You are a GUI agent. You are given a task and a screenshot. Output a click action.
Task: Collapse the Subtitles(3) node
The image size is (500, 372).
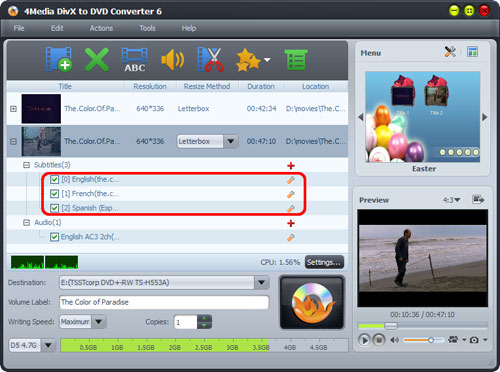coord(26,165)
